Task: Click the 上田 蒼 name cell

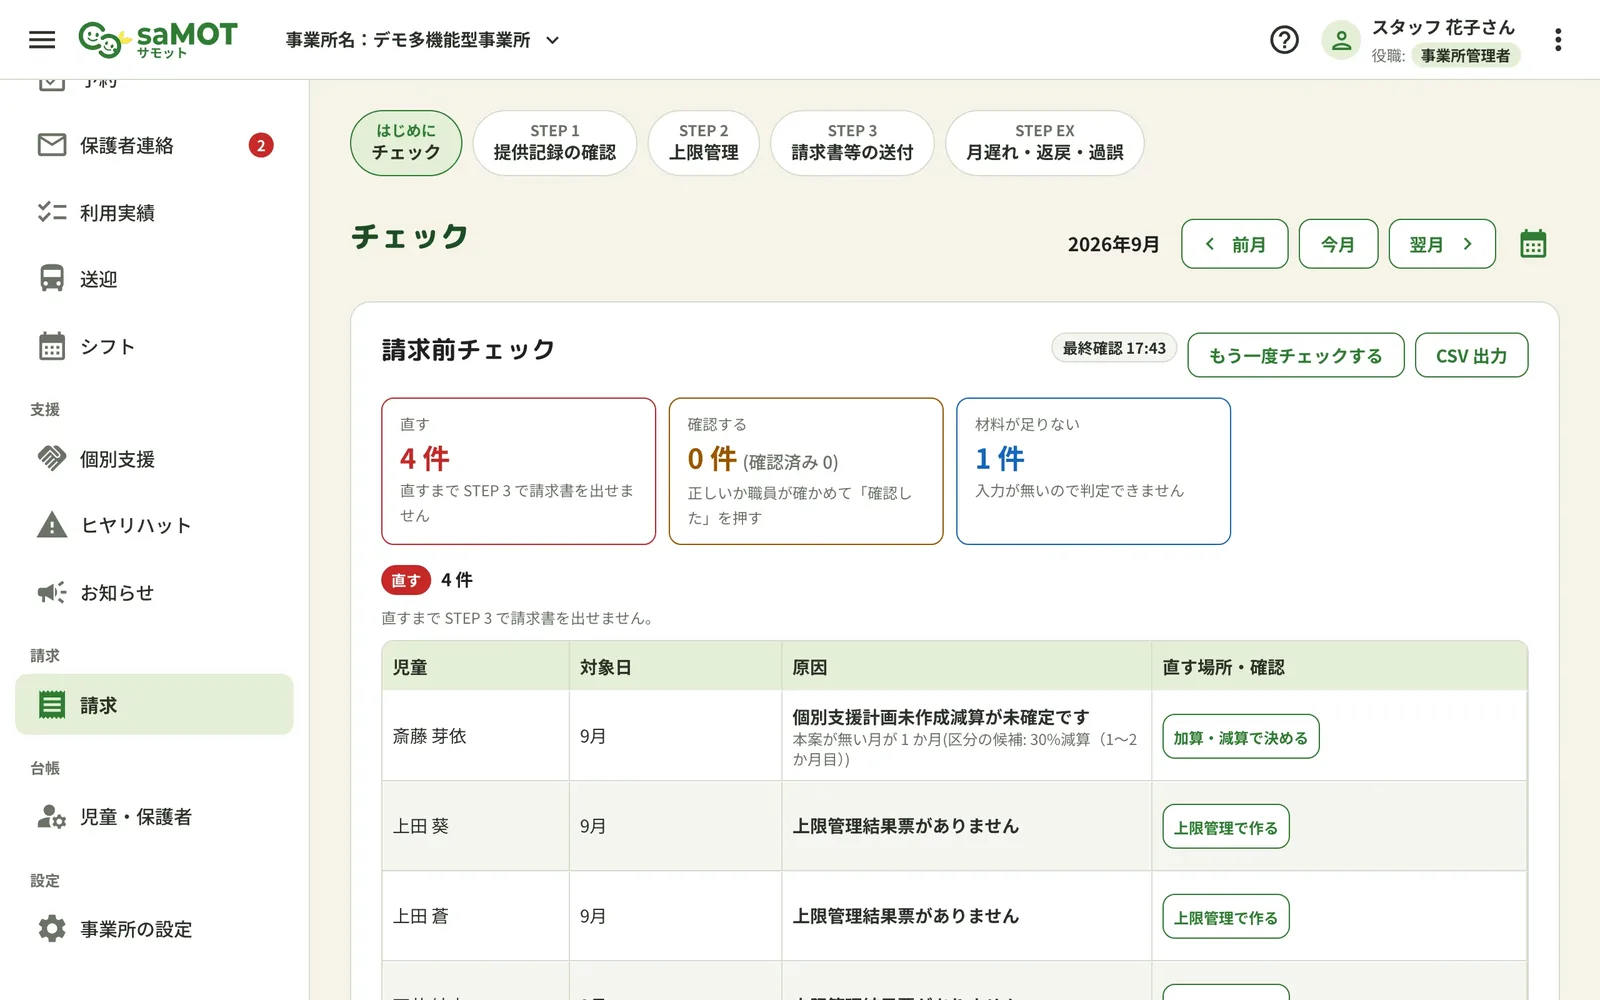Action: [x=475, y=916]
